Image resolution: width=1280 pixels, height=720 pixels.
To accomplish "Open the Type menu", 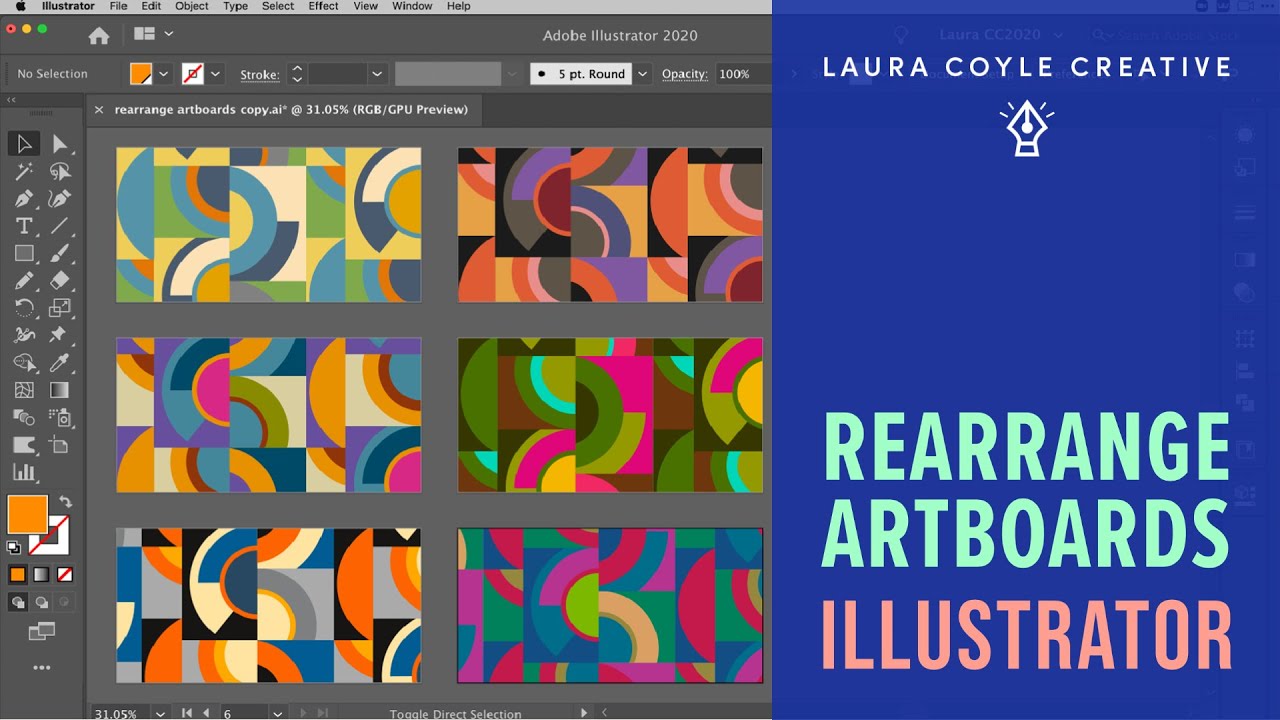I will coord(236,6).
